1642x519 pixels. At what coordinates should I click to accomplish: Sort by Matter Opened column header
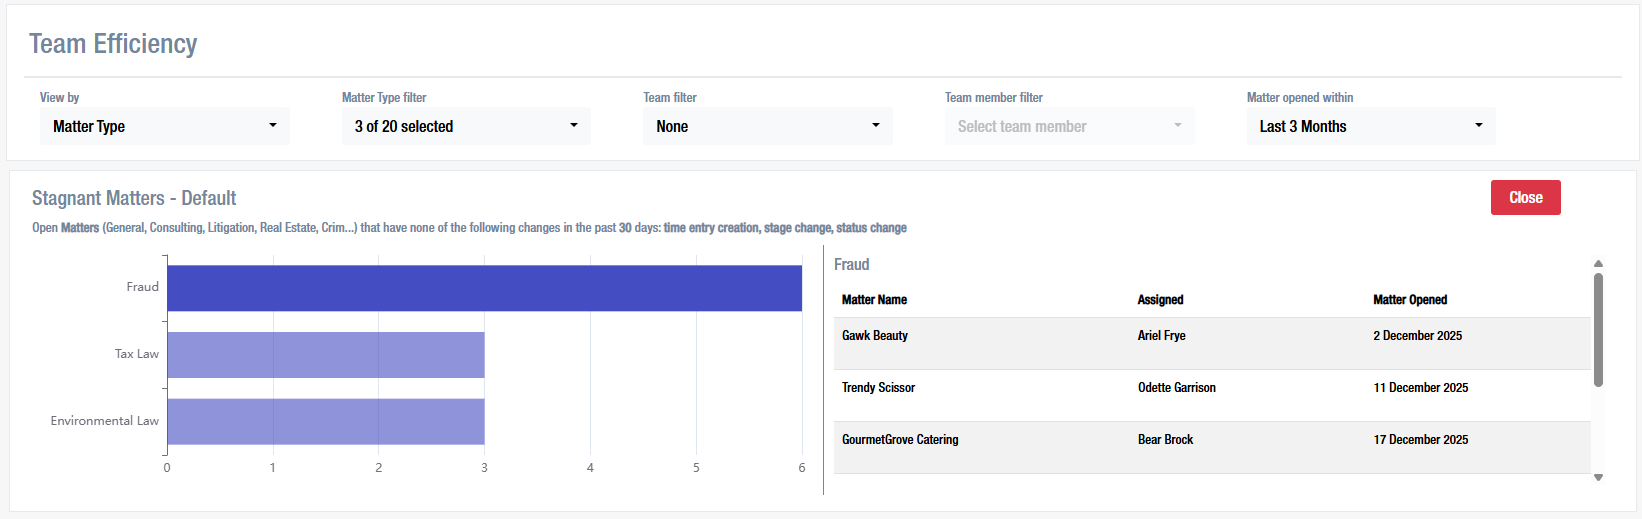pos(1409,300)
